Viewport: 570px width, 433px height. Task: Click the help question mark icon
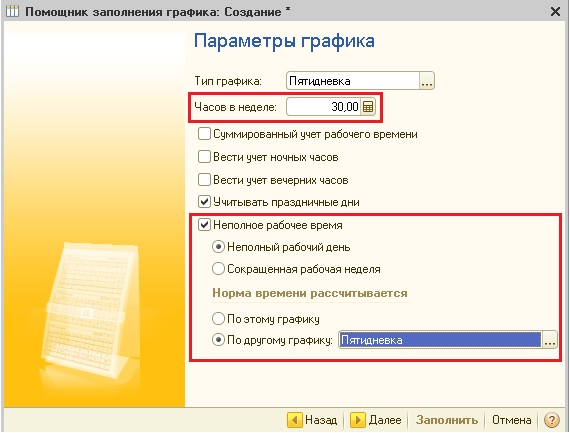point(551,420)
